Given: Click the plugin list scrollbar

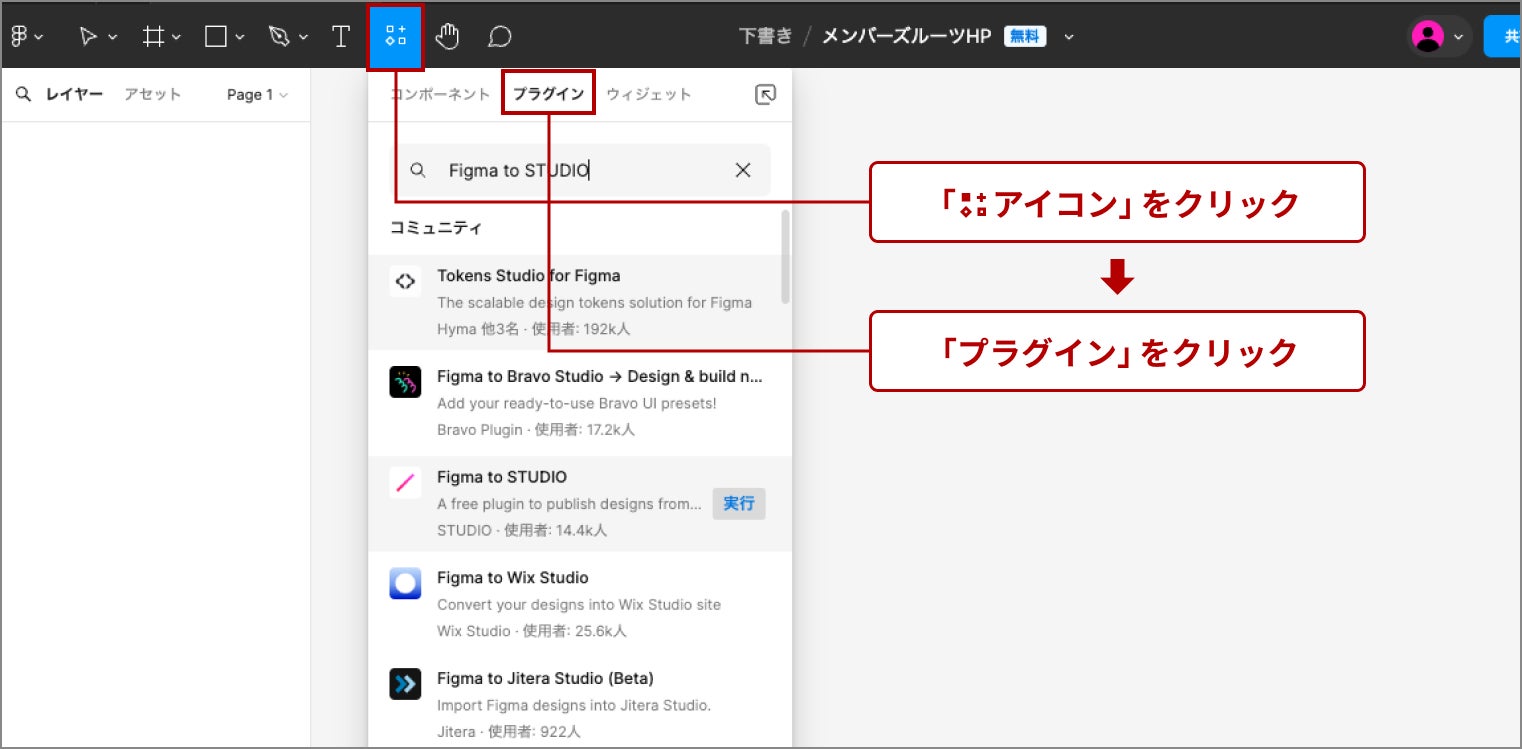Looking at the screenshot, I should click(785, 257).
